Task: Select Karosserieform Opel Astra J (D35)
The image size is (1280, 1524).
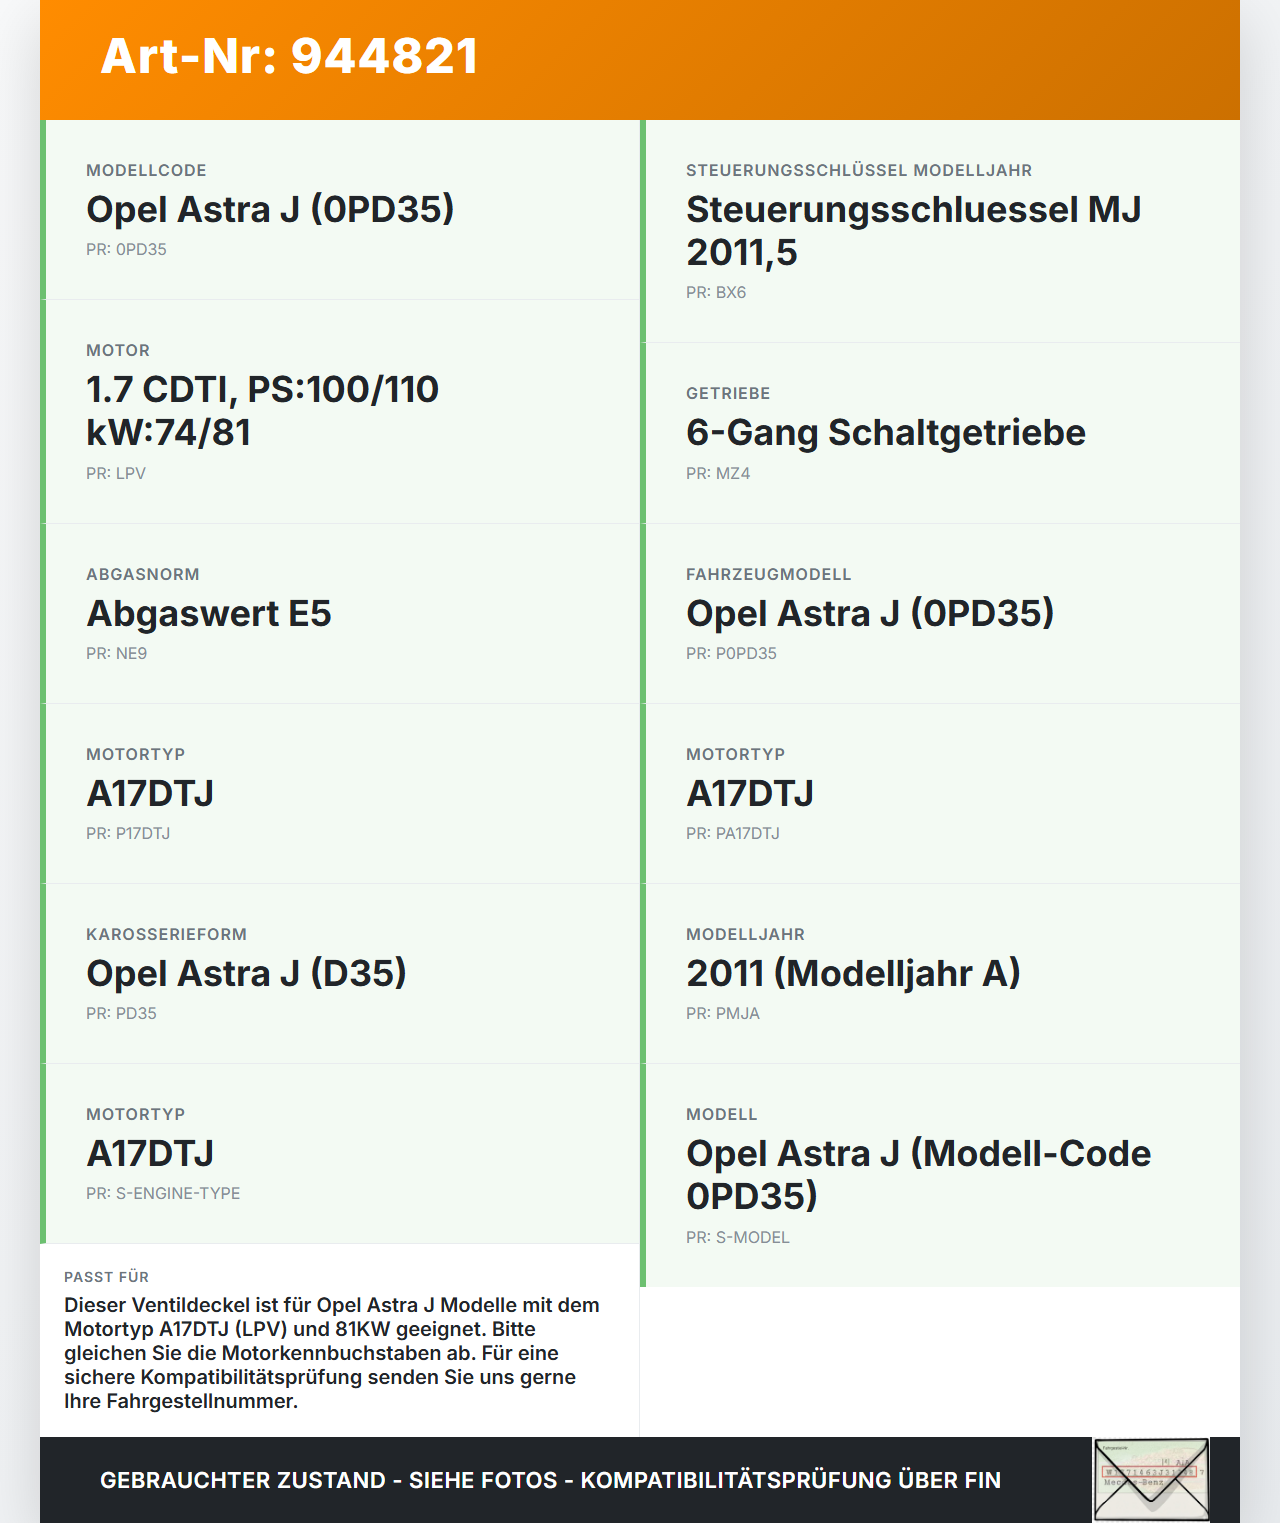Action: (x=340, y=974)
